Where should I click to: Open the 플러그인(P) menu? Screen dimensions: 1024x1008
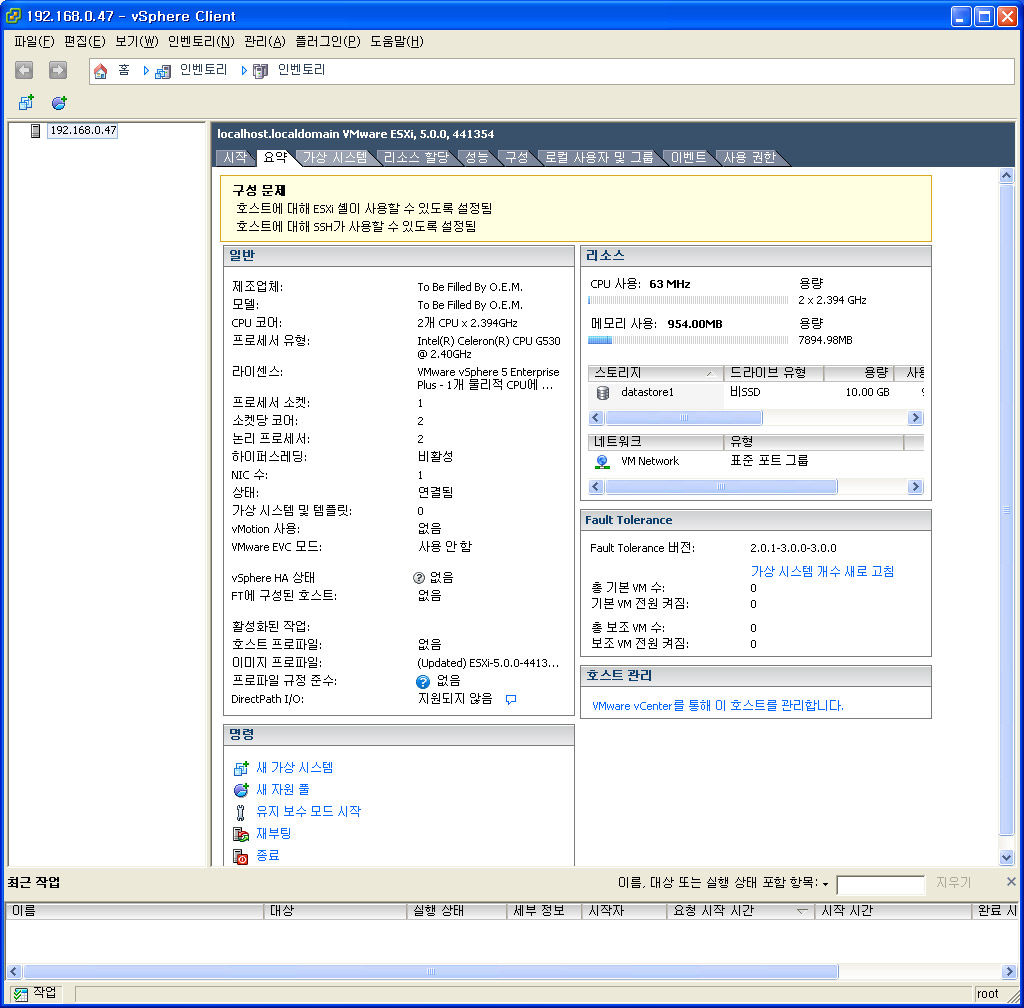coord(328,42)
